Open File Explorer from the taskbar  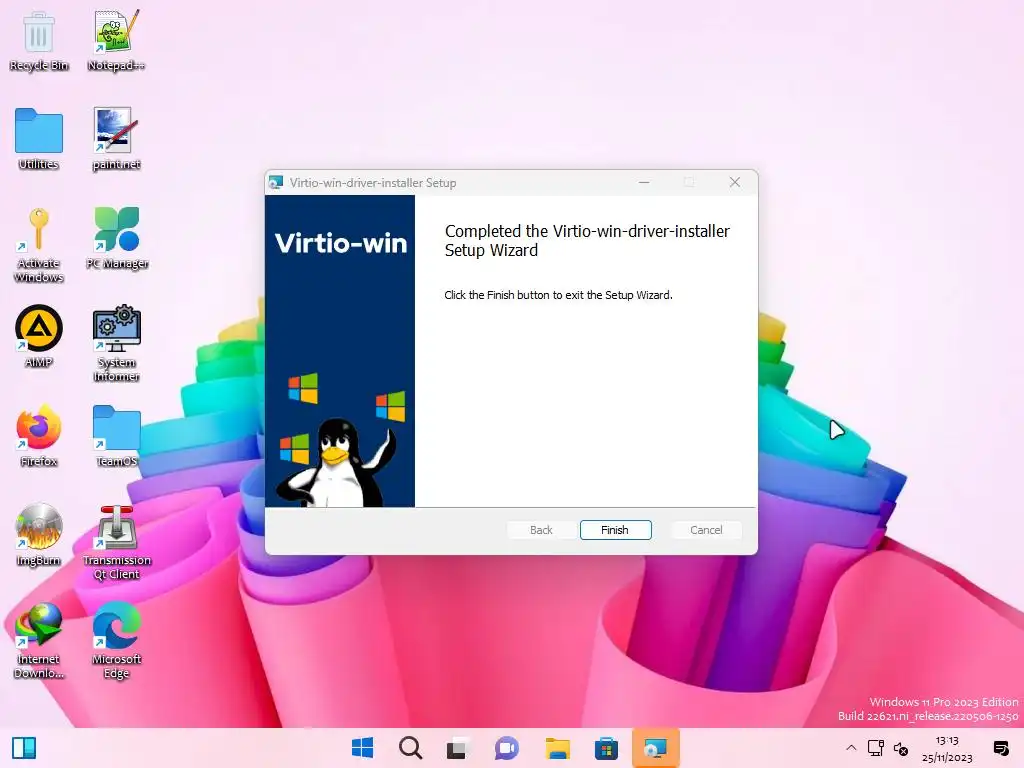tap(558, 748)
